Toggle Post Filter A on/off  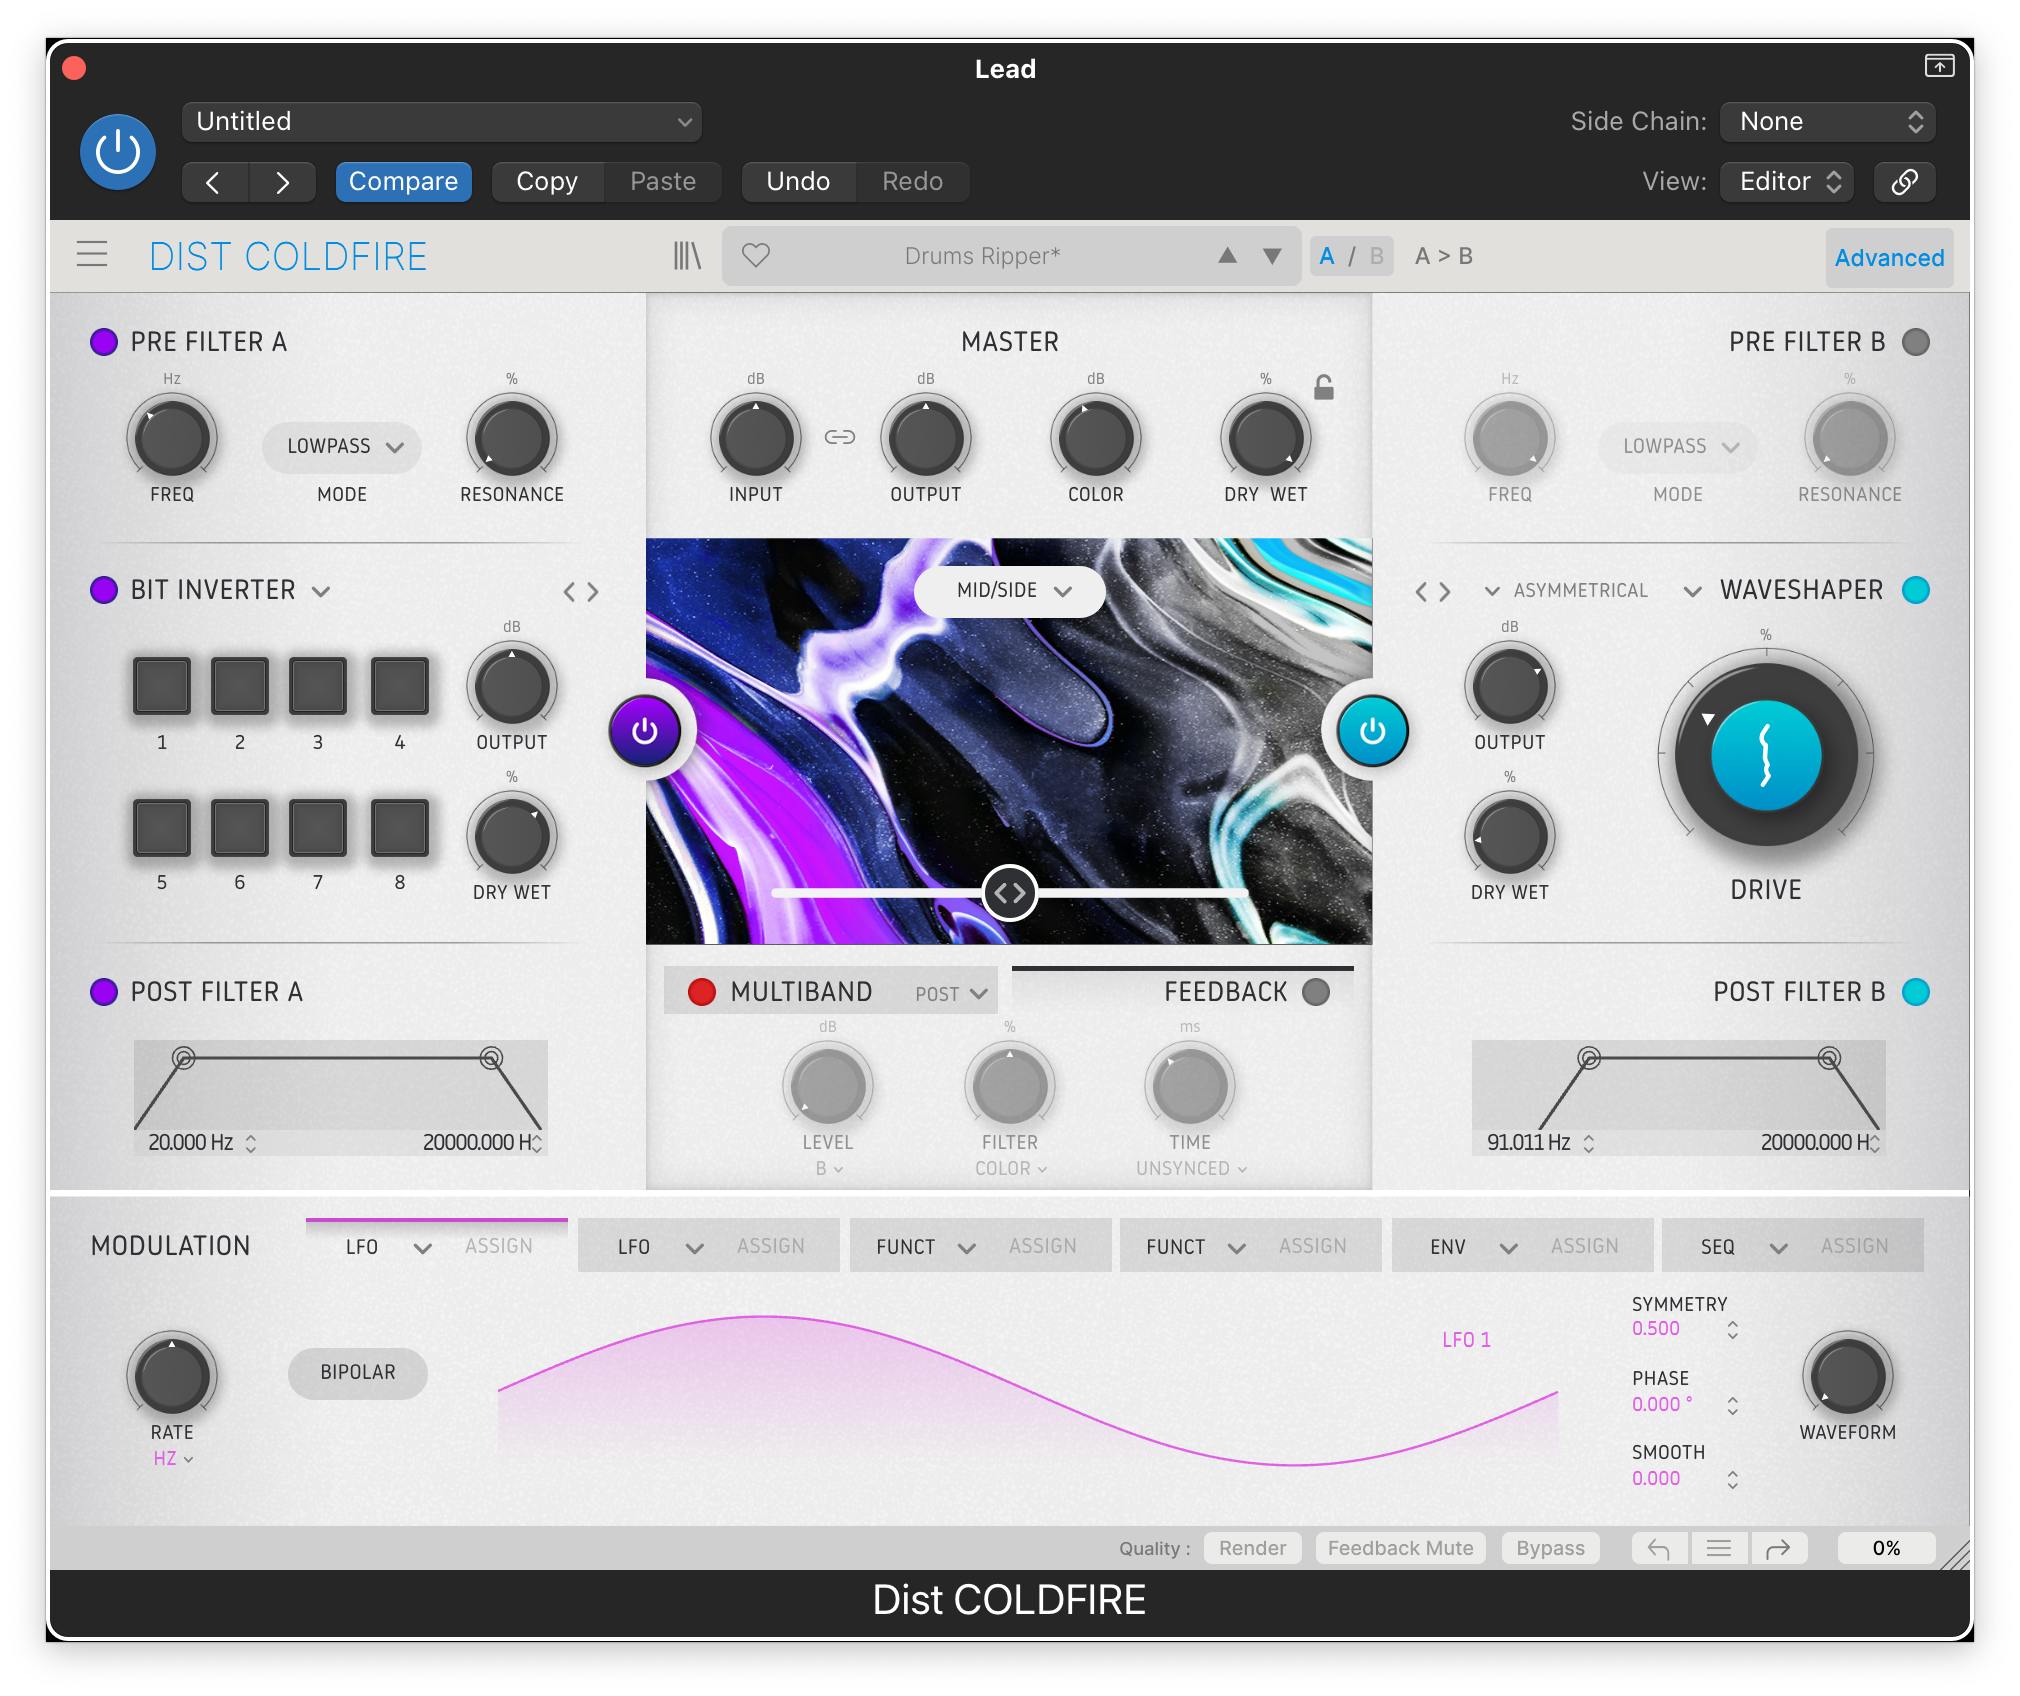[104, 992]
